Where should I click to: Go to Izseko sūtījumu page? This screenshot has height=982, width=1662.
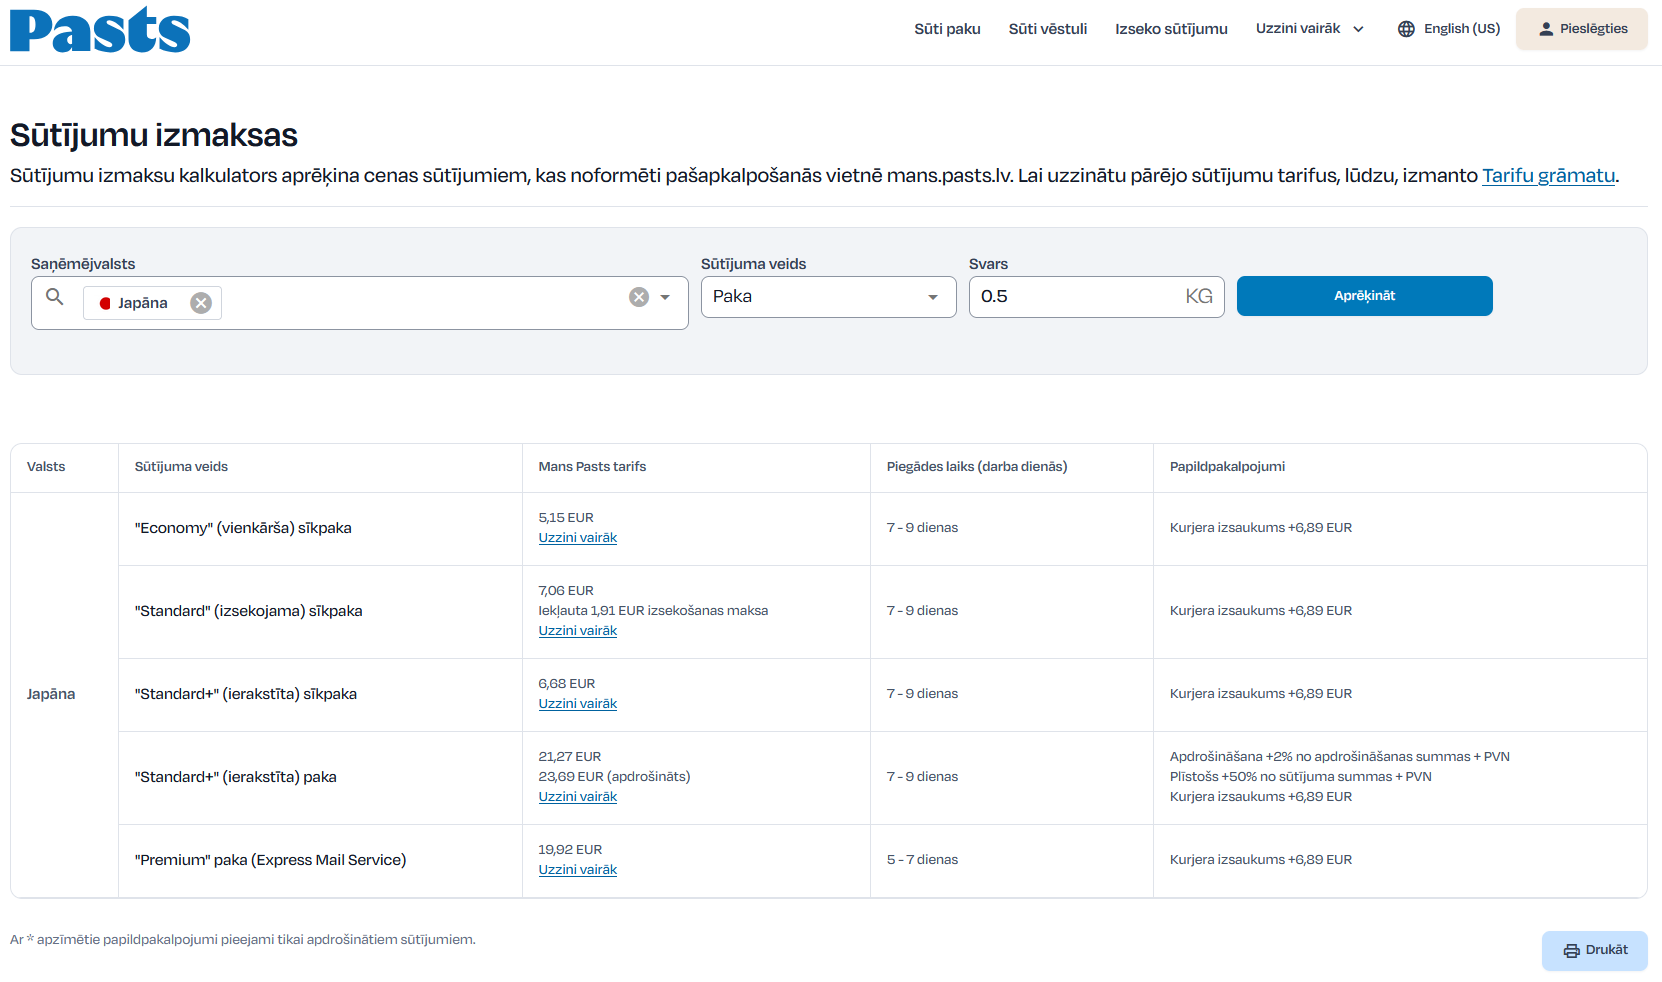(x=1171, y=29)
